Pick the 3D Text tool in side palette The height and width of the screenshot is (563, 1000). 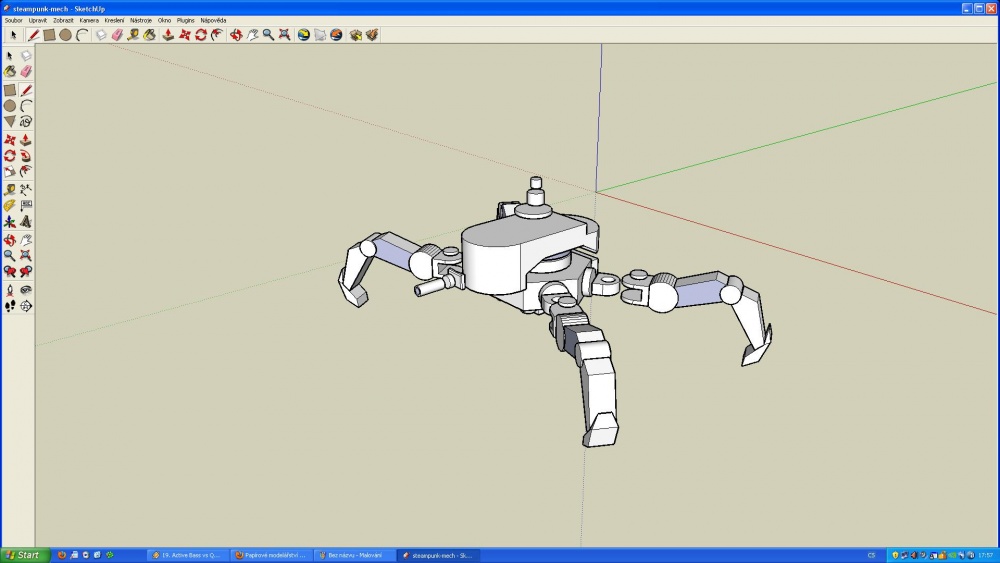26,221
